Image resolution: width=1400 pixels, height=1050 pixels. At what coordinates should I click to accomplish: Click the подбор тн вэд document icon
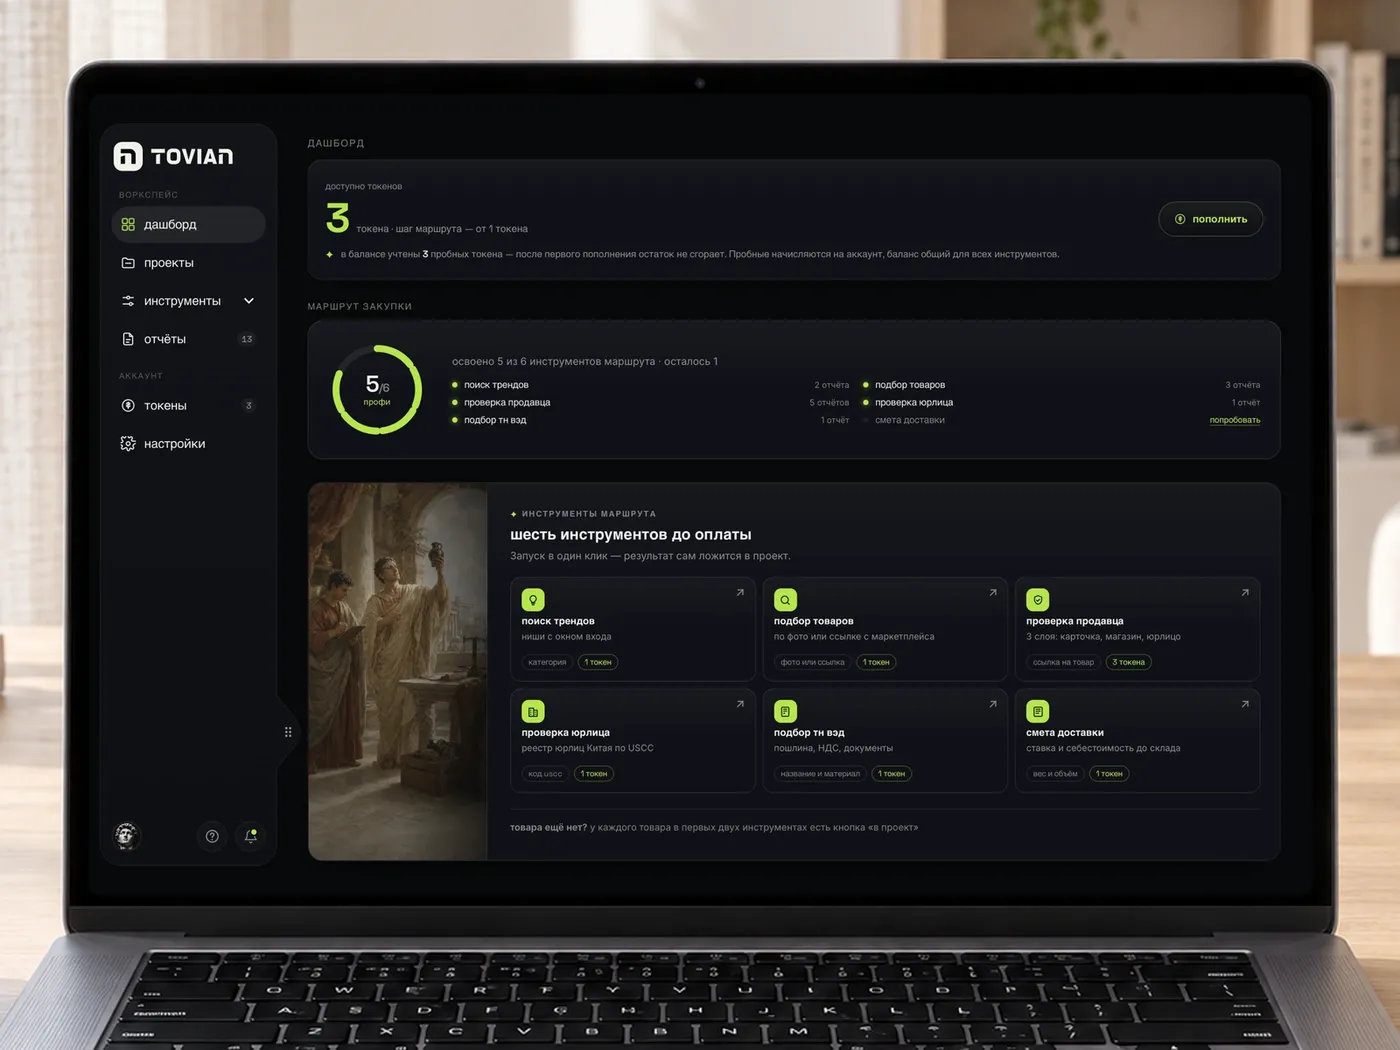[x=785, y=712]
